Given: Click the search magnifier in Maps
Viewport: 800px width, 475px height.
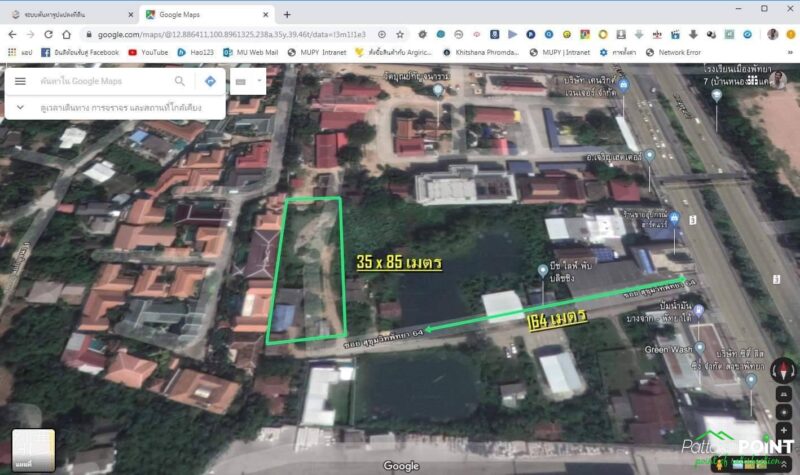Looking at the screenshot, I should (180, 81).
